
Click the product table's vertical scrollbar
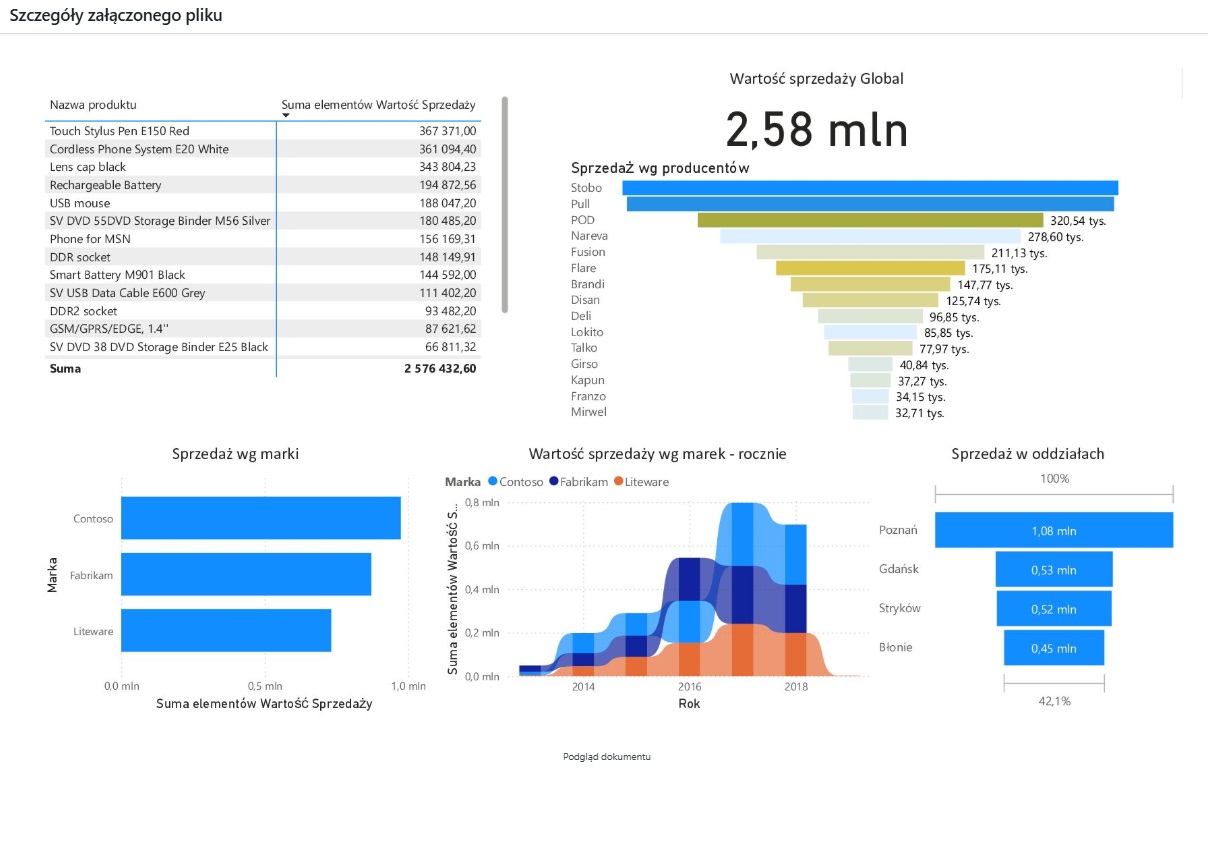click(x=505, y=205)
